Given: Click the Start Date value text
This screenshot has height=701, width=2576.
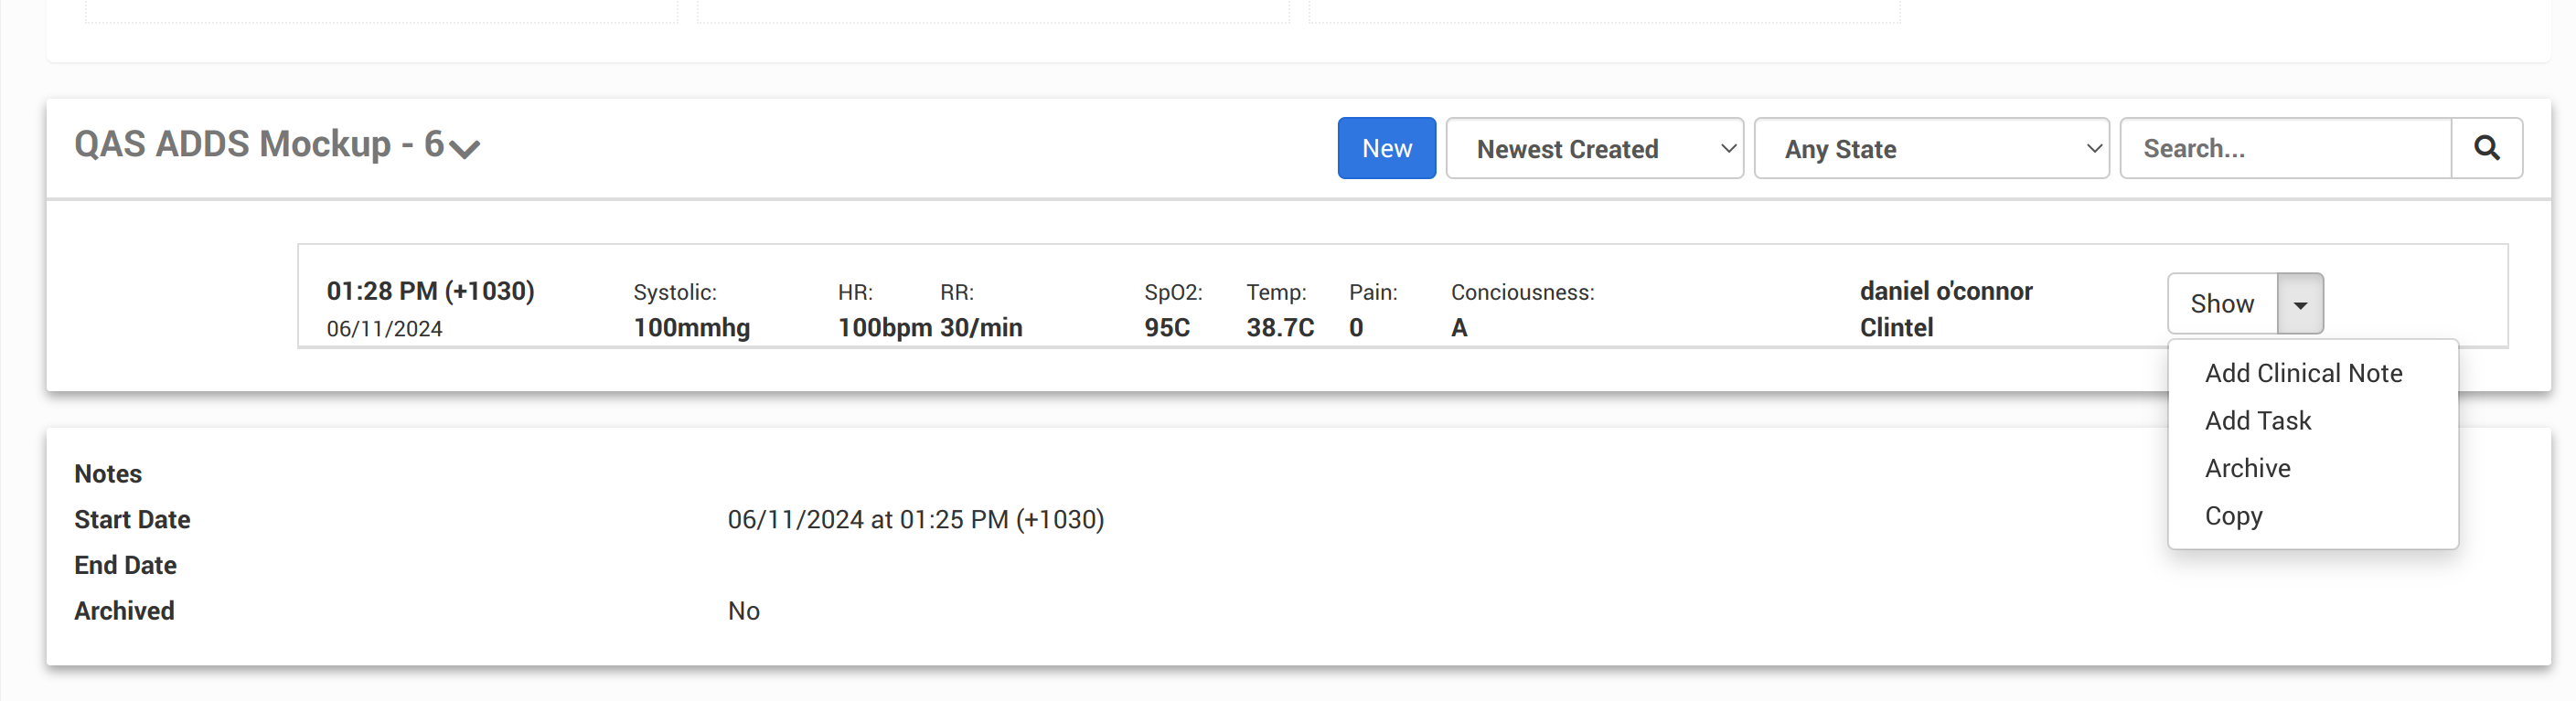Looking at the screenshot, I should [x=915, y=520].
